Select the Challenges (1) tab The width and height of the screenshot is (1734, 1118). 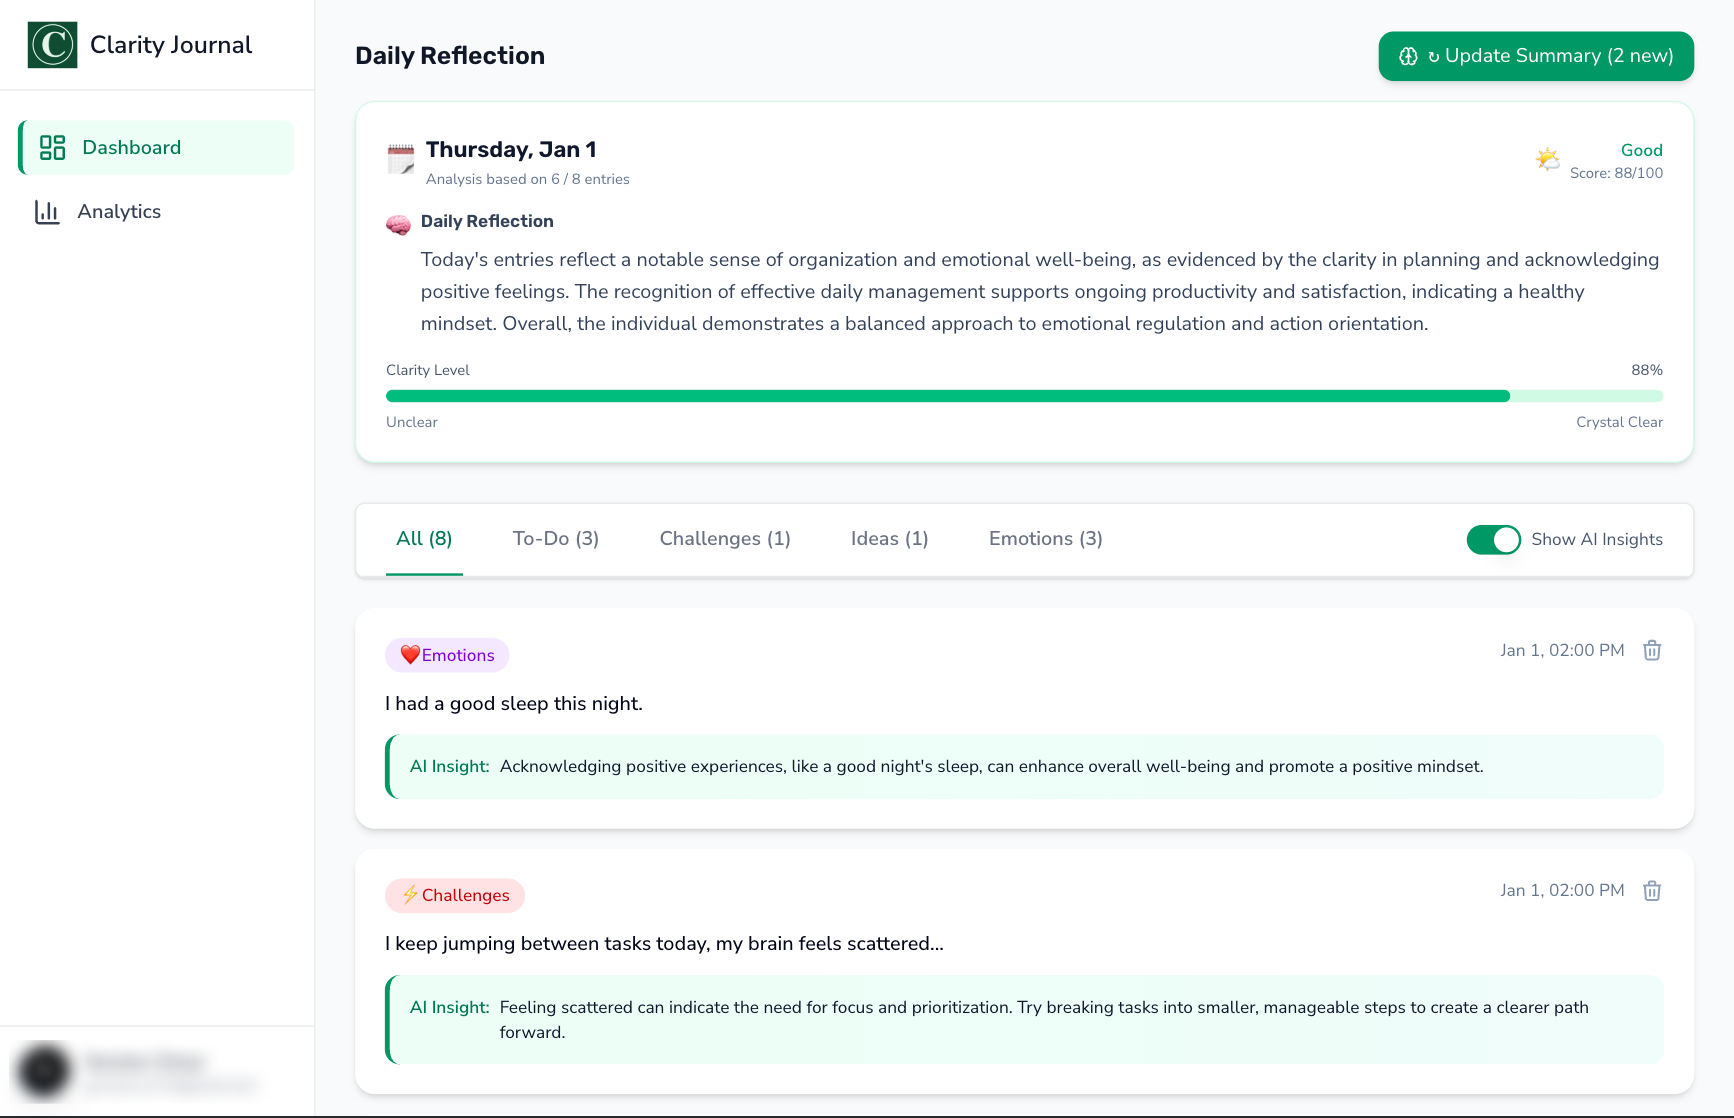click(725, 539)
